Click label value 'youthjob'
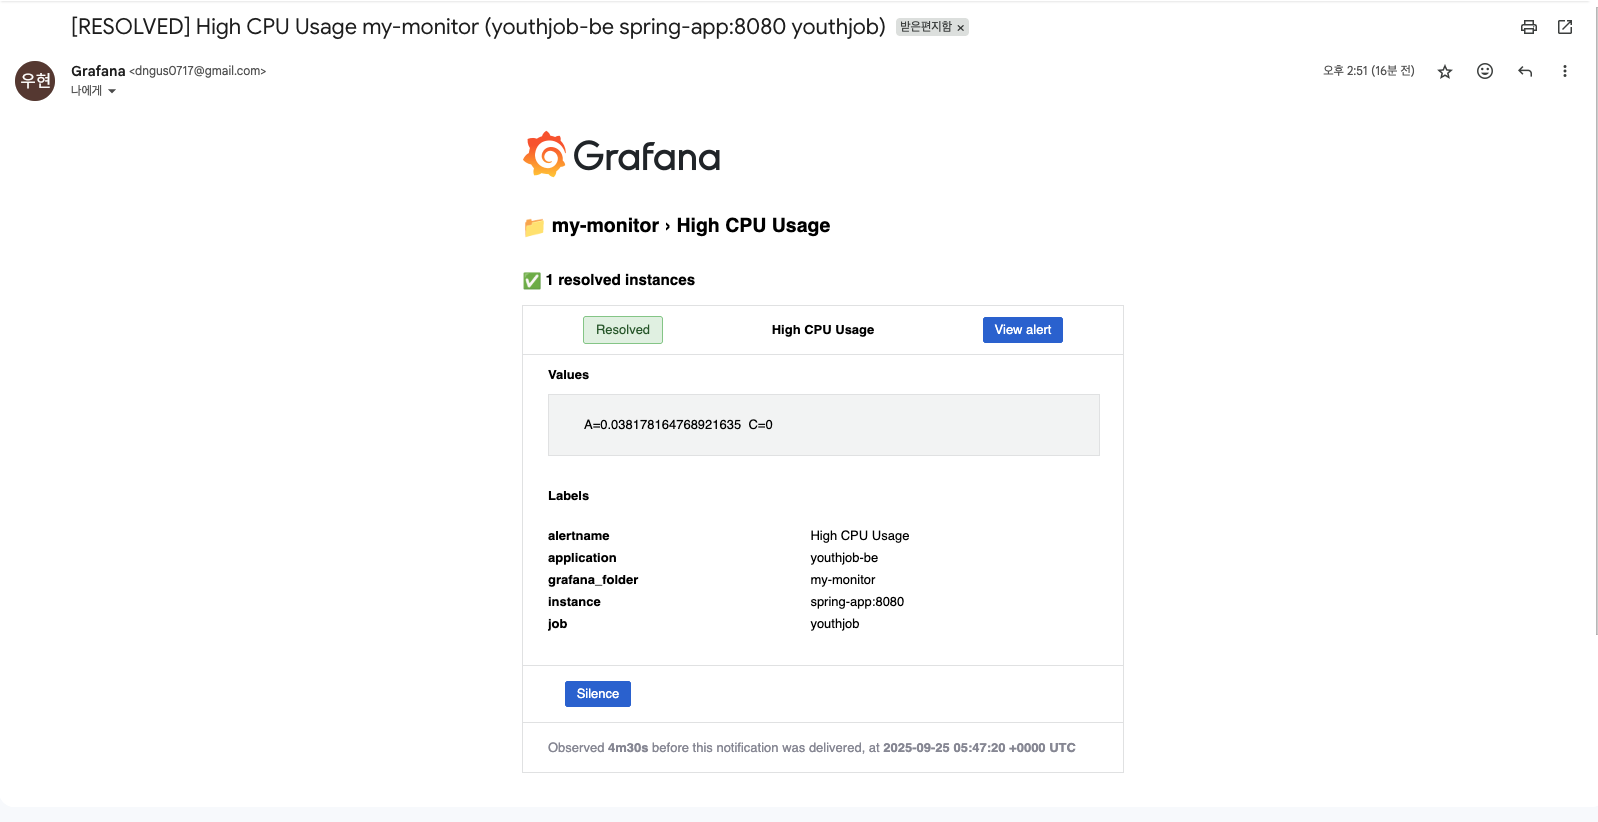This screenshot has height=822, width=1598. point(834,624)
